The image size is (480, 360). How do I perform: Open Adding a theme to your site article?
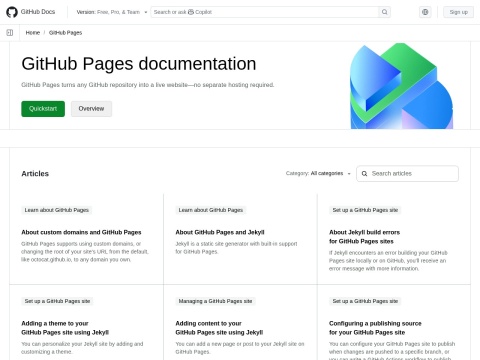point(65,328)
